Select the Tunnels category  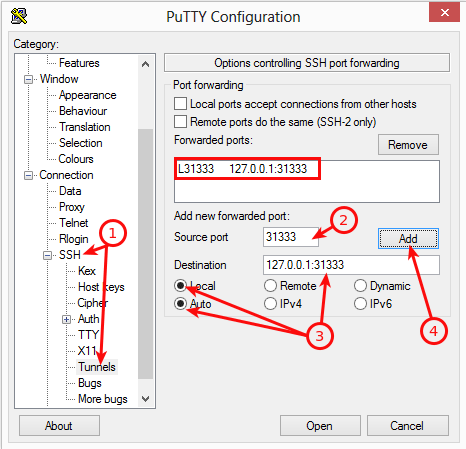97,367
